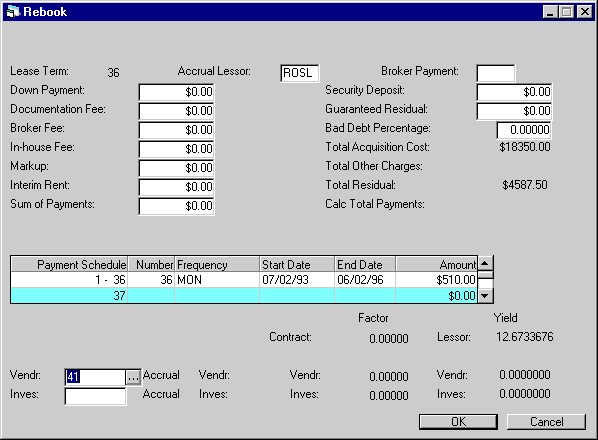
Task: Click the payment grid scrollbar thumb
Action: point(485,275)
